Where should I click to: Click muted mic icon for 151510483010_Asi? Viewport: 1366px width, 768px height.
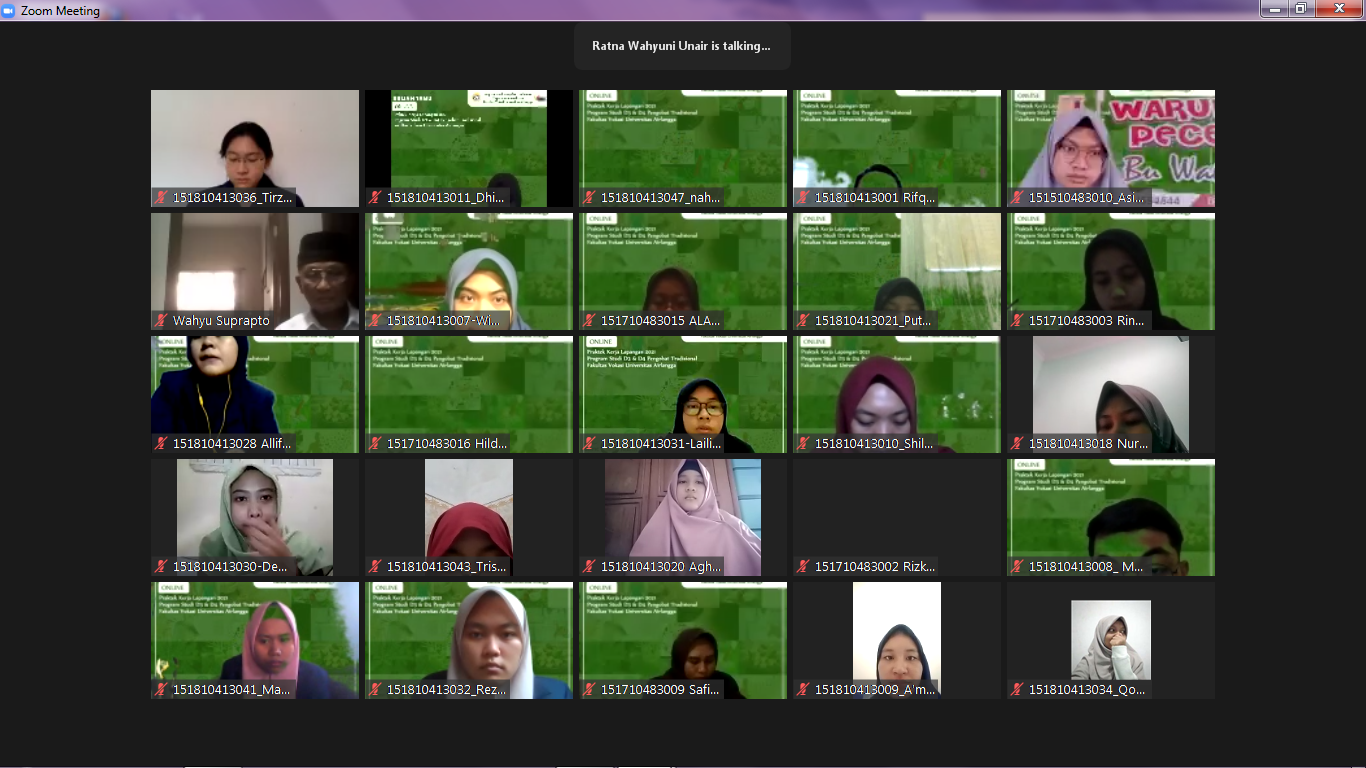click(x=1017, y=198)
